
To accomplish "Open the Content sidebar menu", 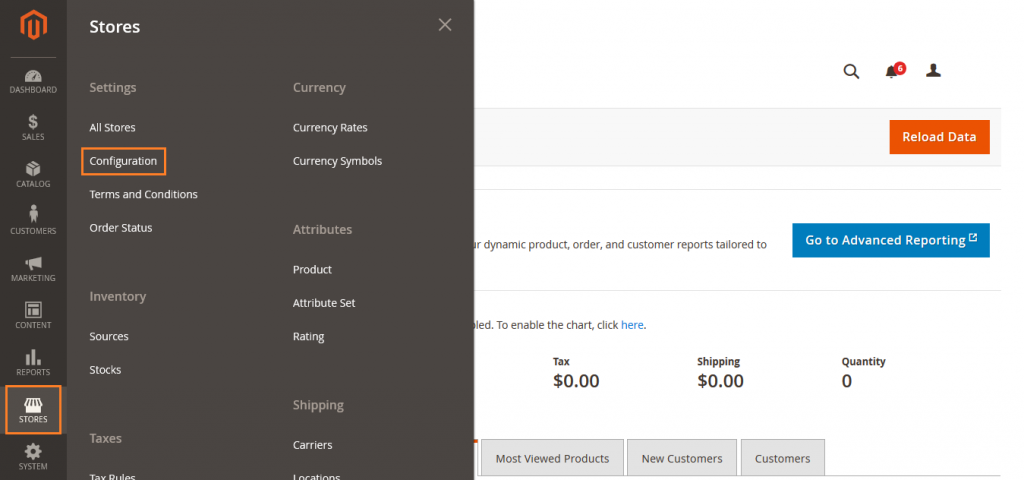I will tap(33, 316).
